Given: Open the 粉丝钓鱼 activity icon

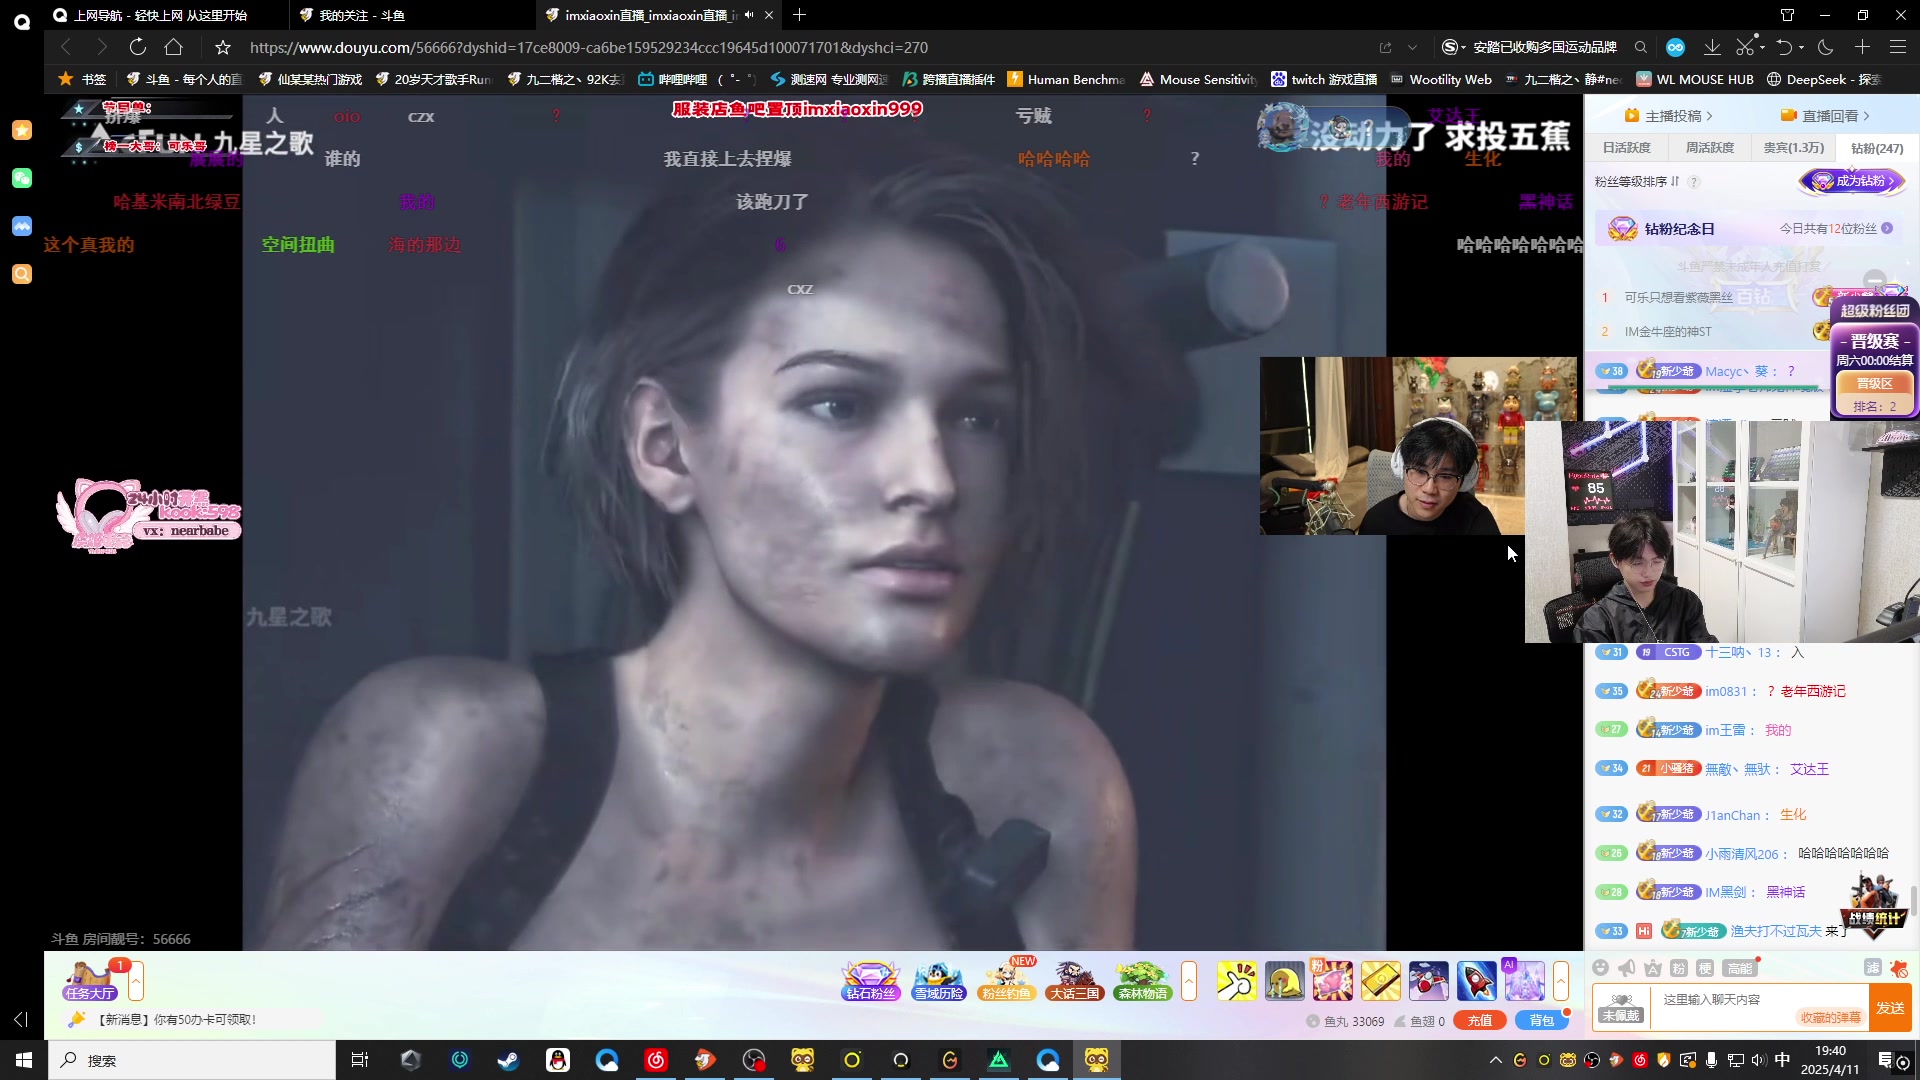Looking at the screenshot, I should click(x=1006, y=981).
